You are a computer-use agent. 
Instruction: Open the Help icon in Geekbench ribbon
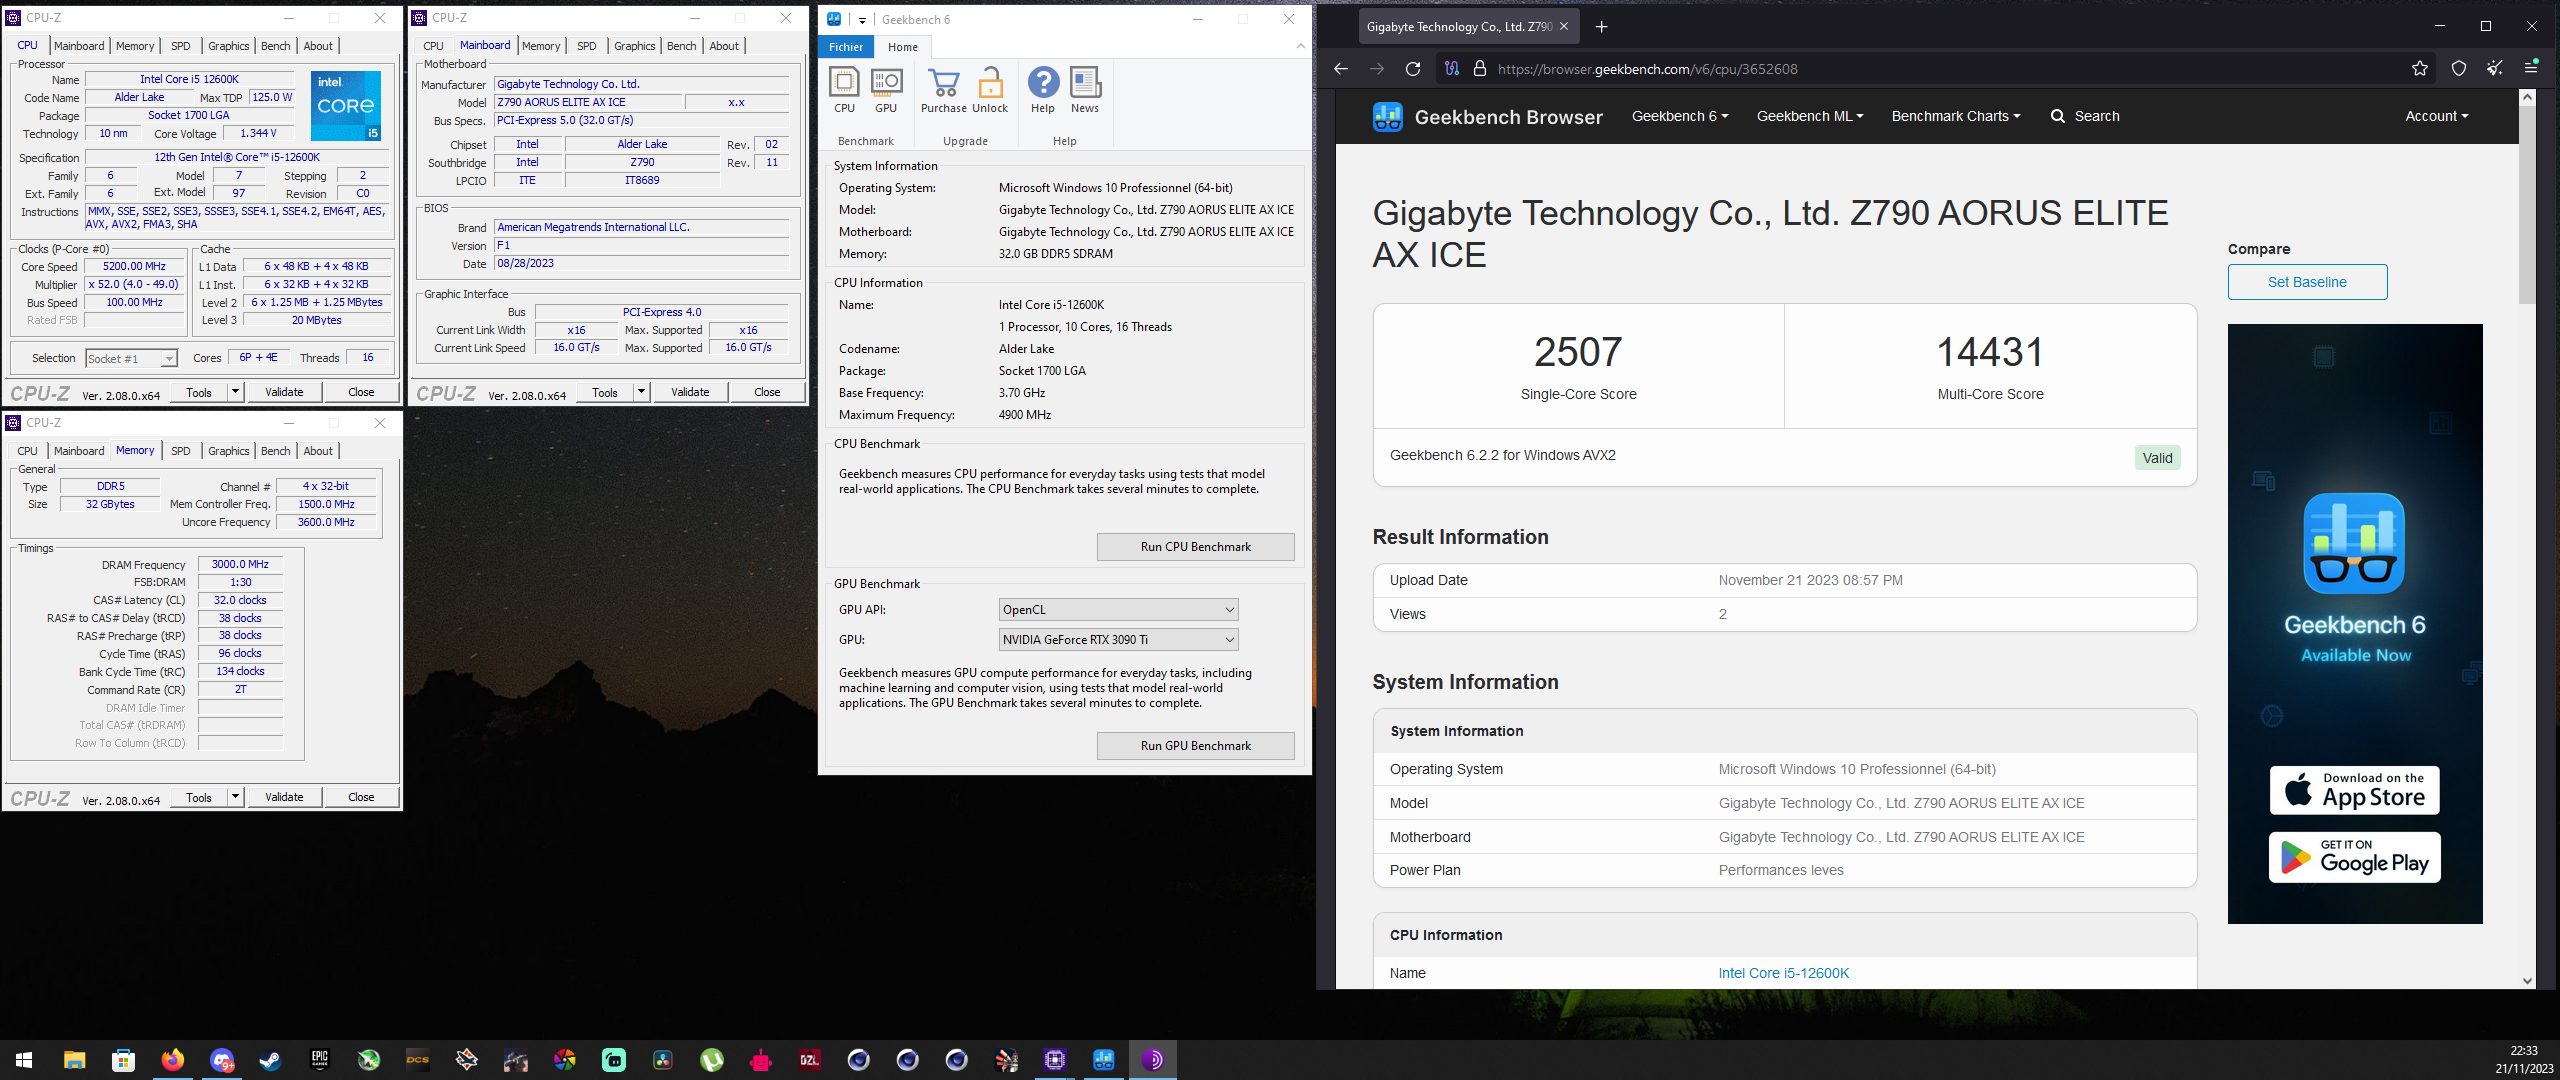point(1043,90)
